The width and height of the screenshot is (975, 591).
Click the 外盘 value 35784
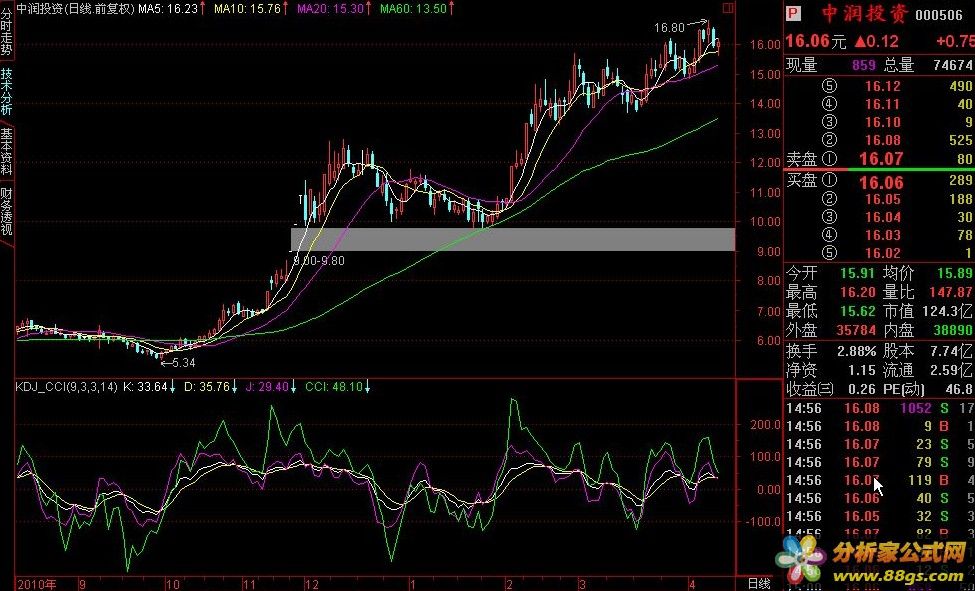[856, 330]
